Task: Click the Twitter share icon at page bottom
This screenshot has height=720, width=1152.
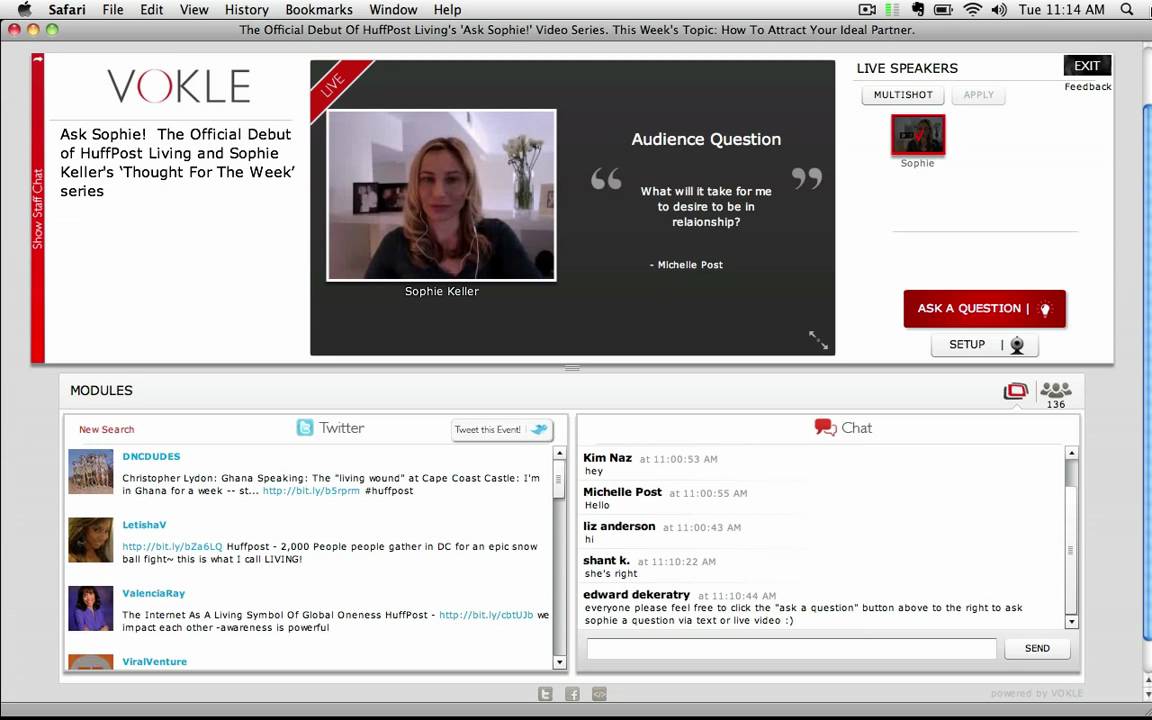Action: point(545,694)
